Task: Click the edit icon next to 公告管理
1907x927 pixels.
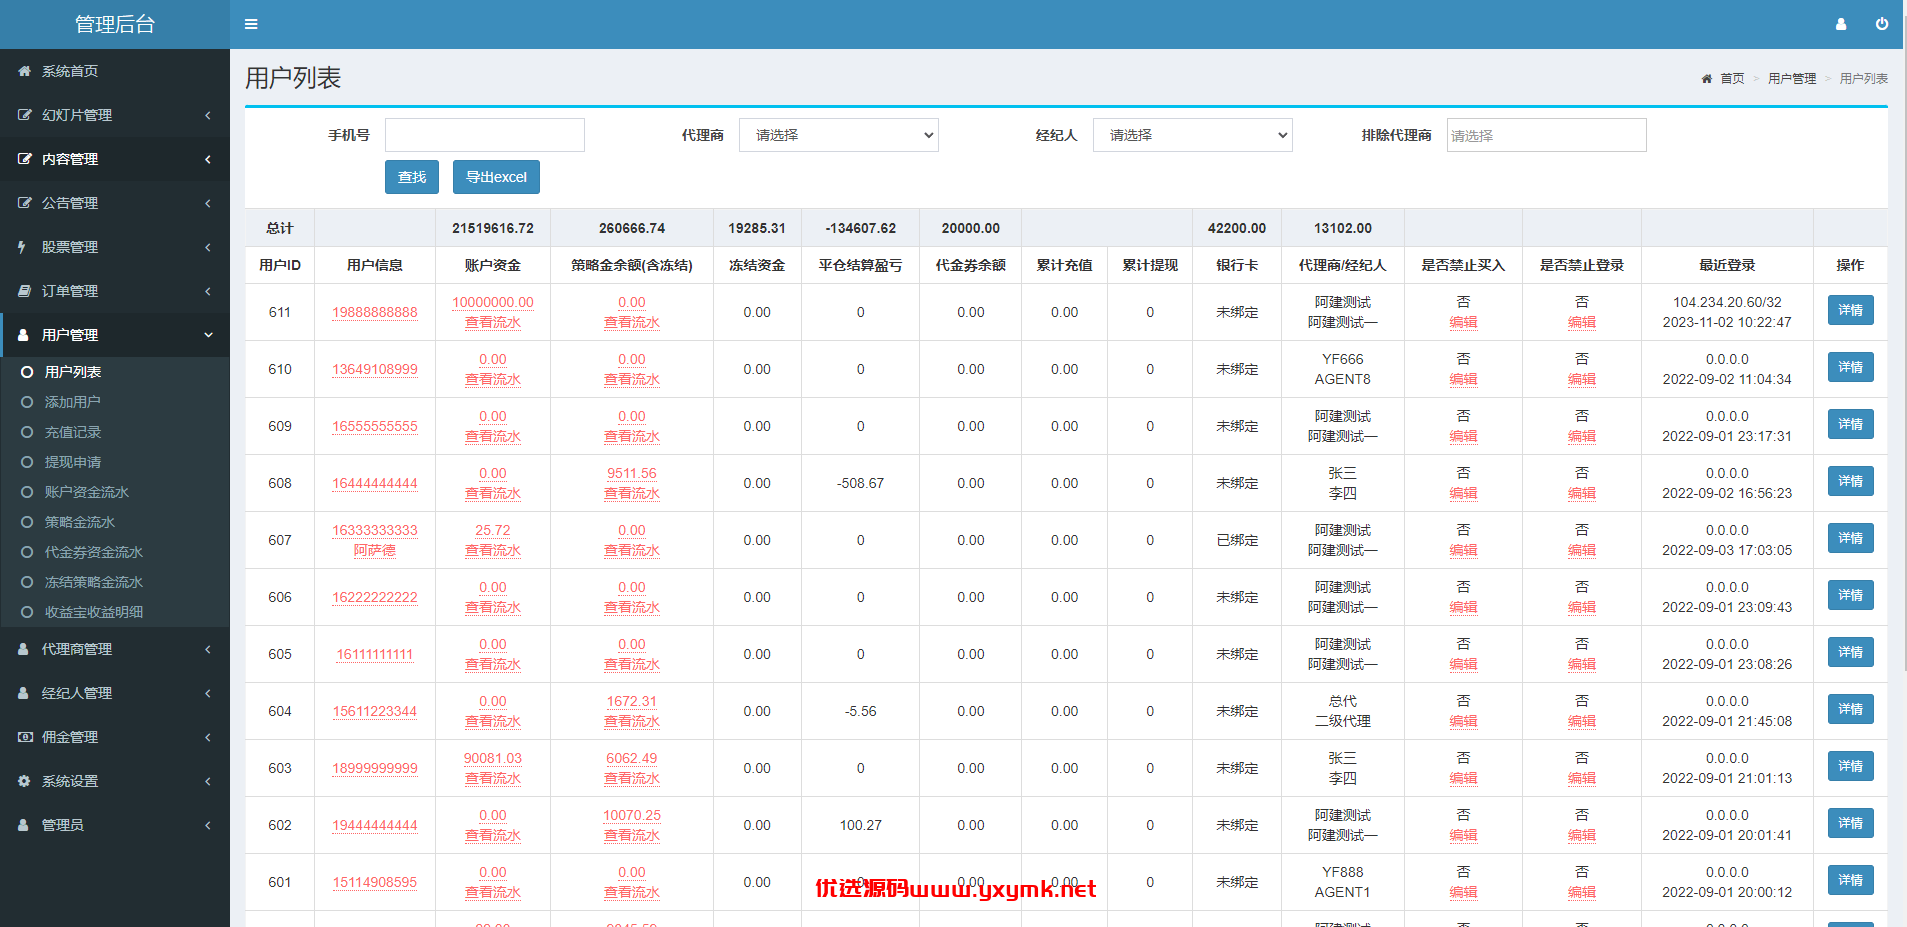Action: point(24,203)
